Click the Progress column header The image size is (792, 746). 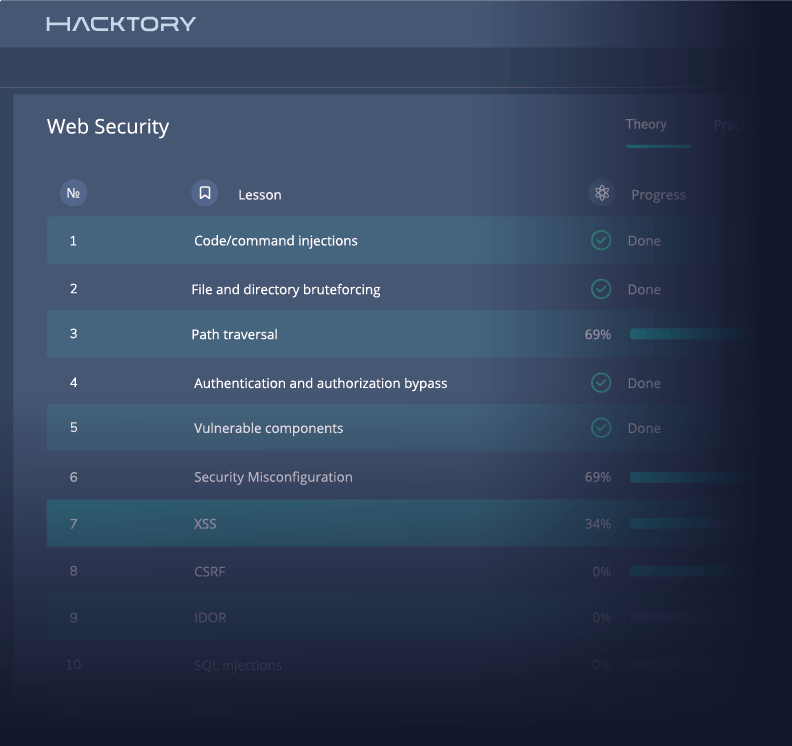[x=658, y=195]
